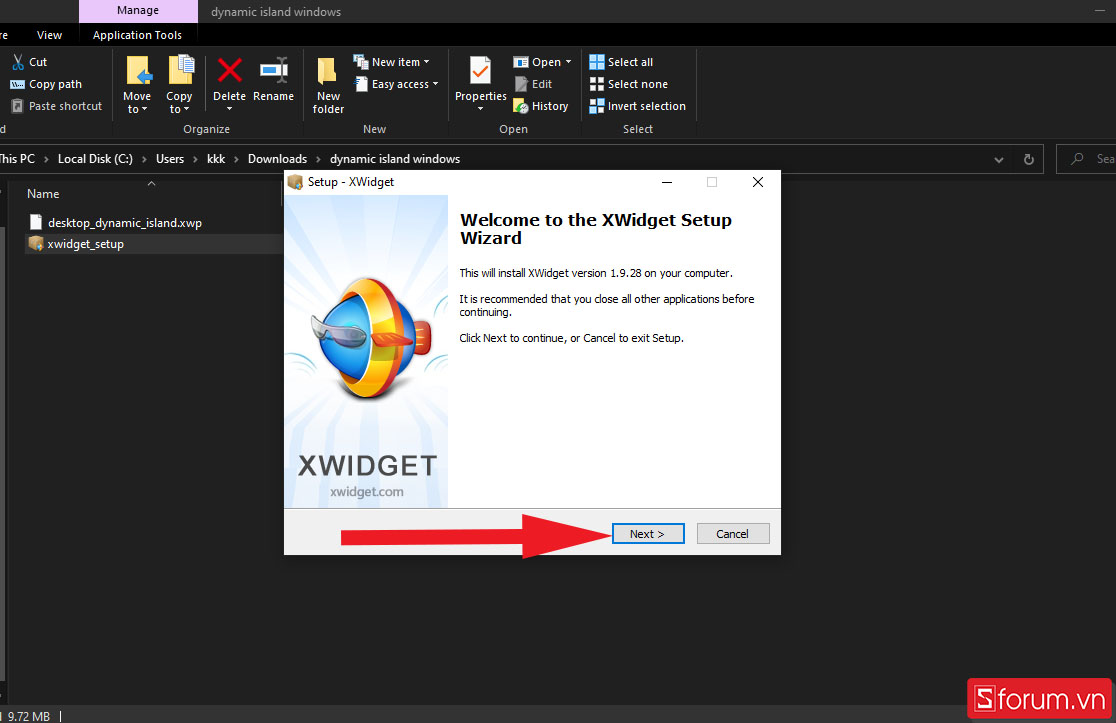The image size is (1116, 723).
Task: Close the XWidget Setup dialog
Action: [x=758, y=182]
